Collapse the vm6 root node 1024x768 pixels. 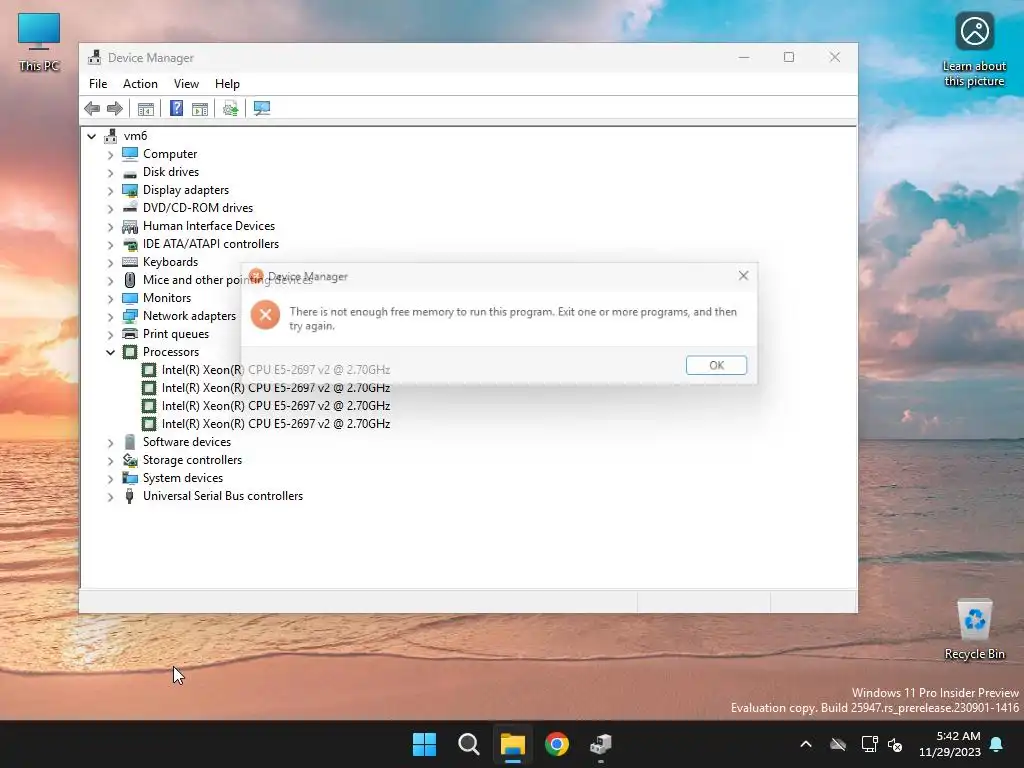(x=91, y=136)
